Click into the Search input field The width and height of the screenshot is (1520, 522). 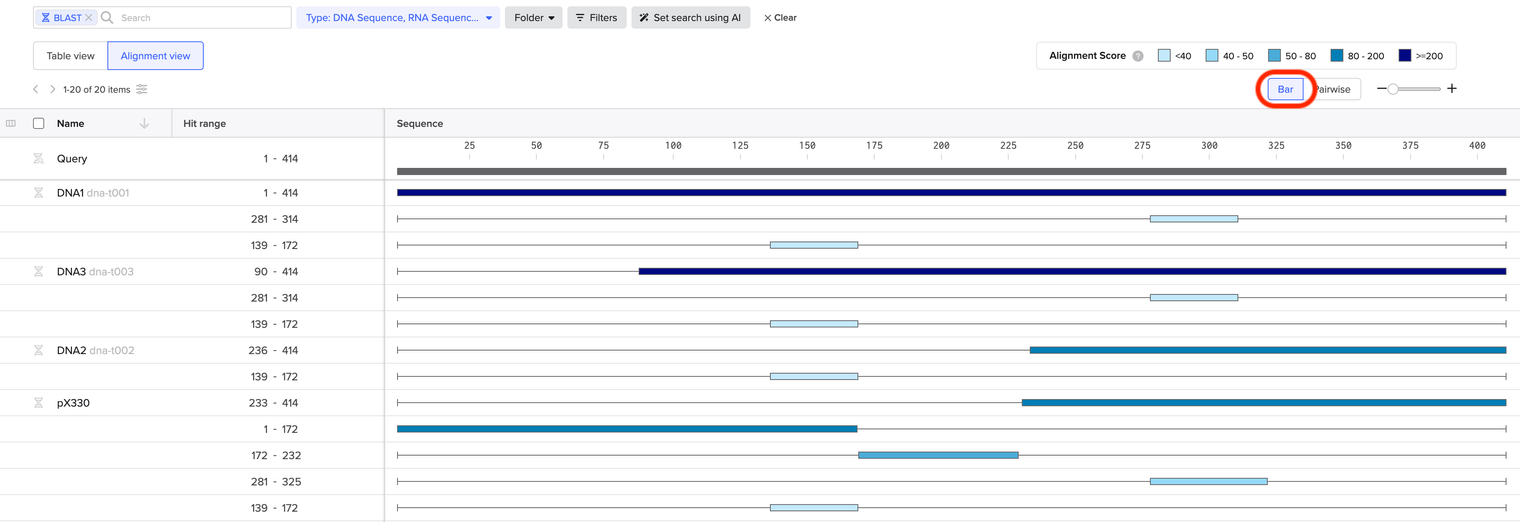click(x=200, y=18)
